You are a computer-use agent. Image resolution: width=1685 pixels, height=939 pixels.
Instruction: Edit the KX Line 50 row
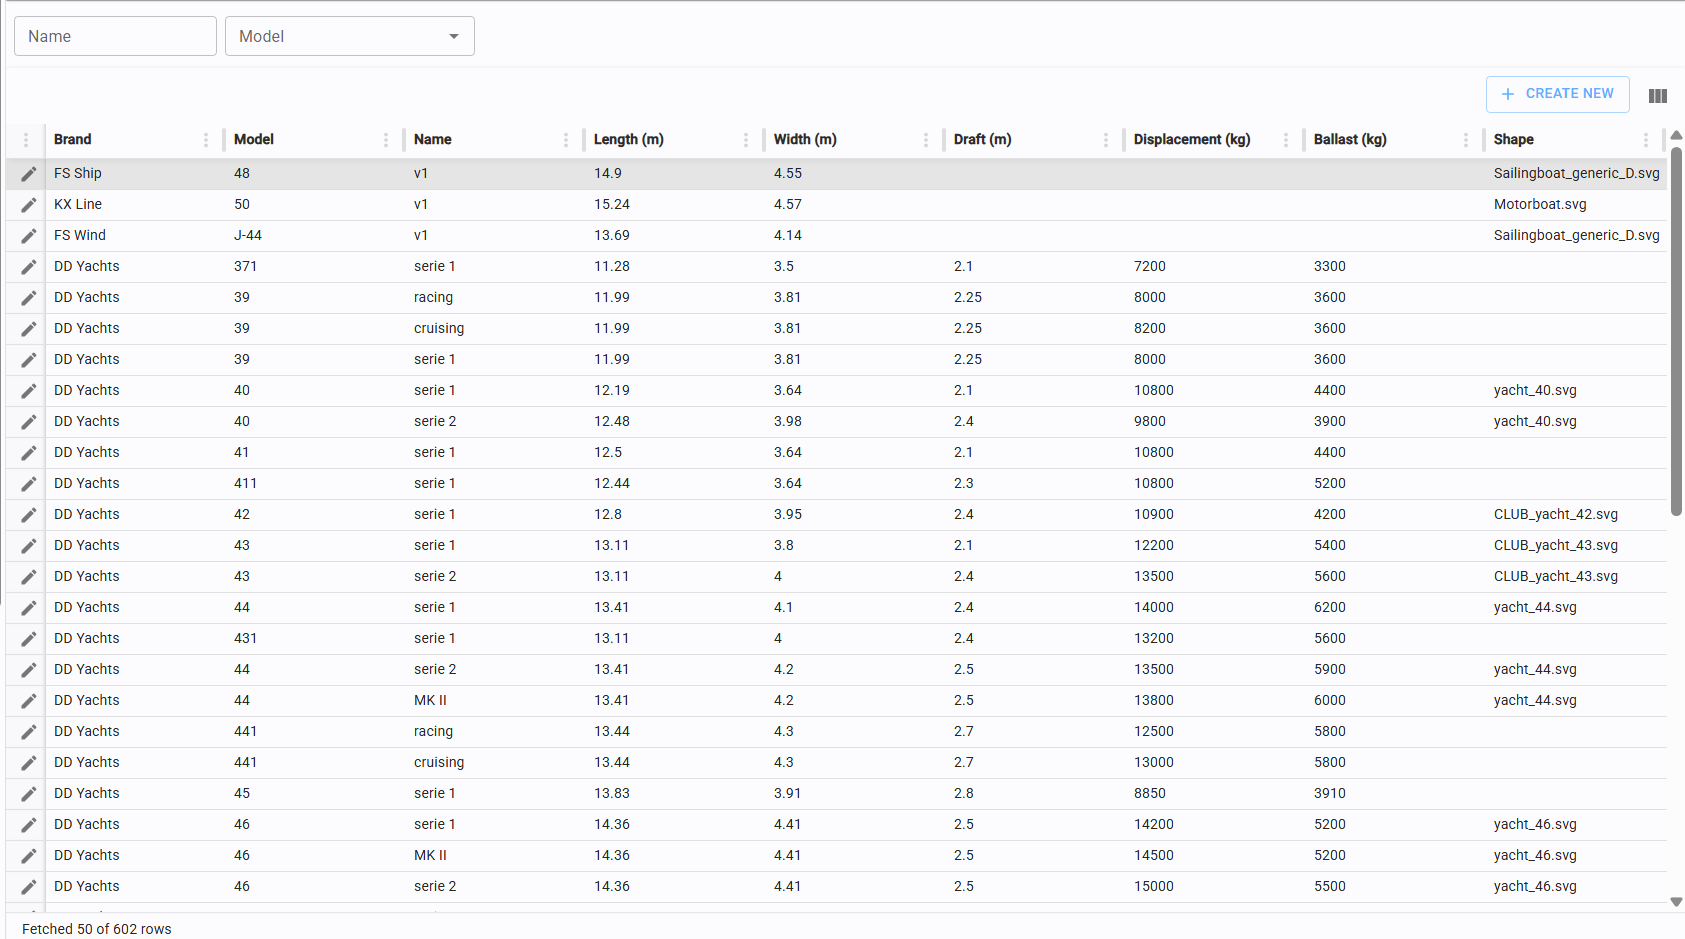coord(29,205)
